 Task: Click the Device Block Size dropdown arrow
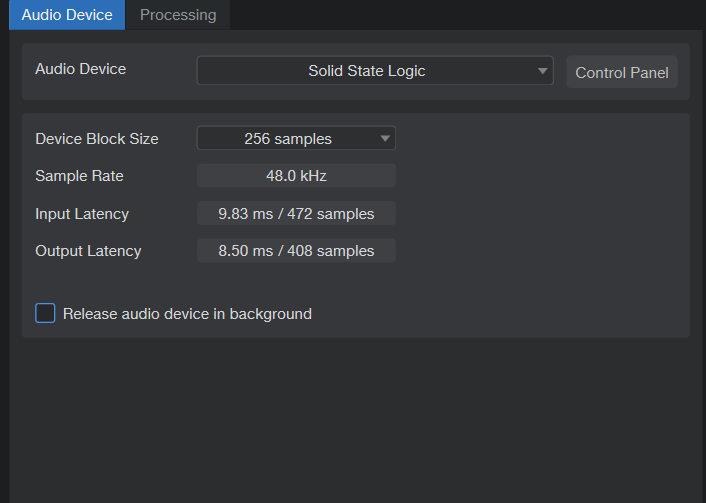(x=385, y=139)
